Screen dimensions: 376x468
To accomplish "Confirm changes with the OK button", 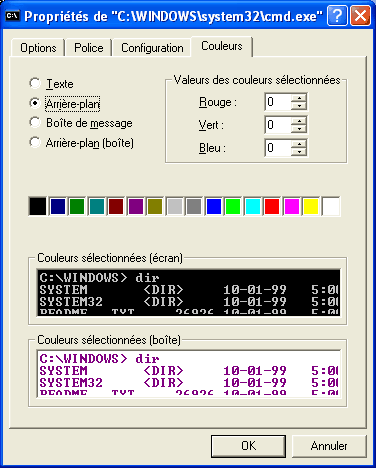I will pyautogui.click(x=248, y=446).
